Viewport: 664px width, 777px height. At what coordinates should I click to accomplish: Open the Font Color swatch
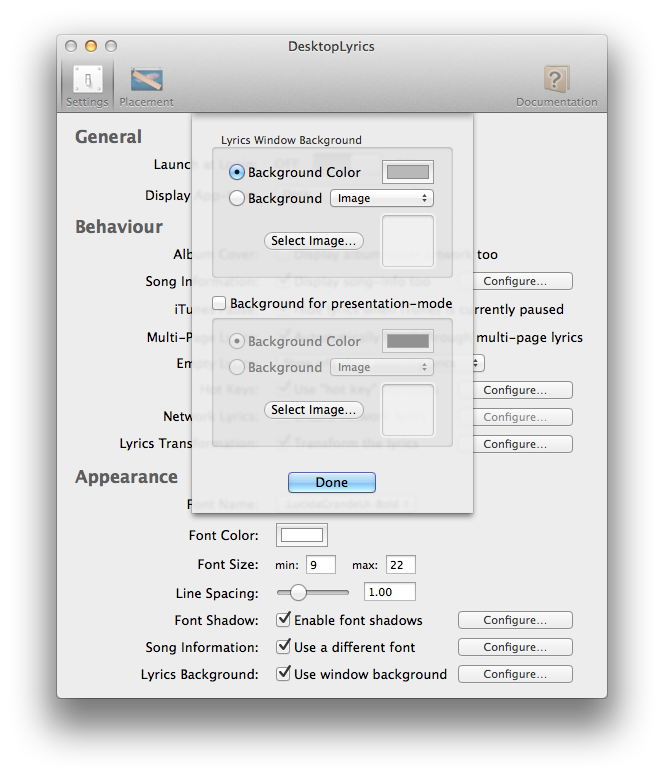pyautogui.click(x=302, y=535)
